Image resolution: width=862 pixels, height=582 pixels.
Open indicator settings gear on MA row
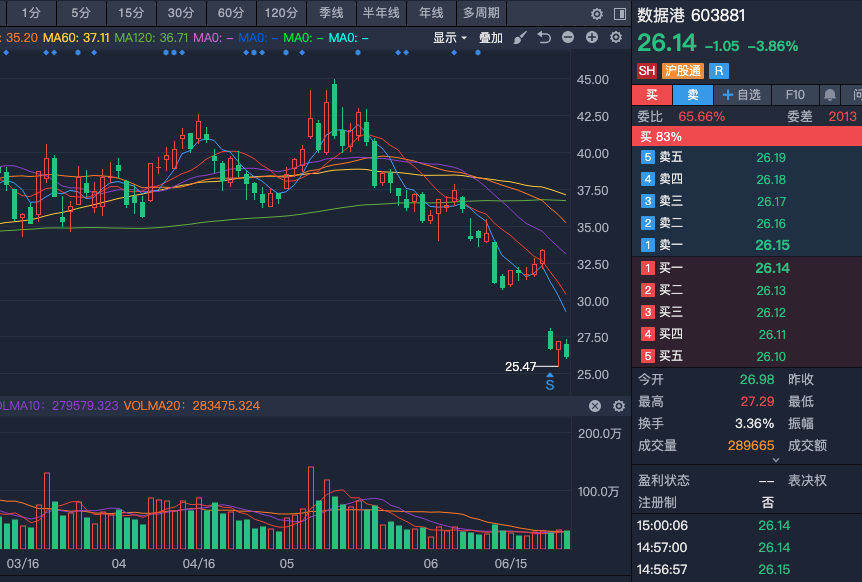click(x=616, y=37)
